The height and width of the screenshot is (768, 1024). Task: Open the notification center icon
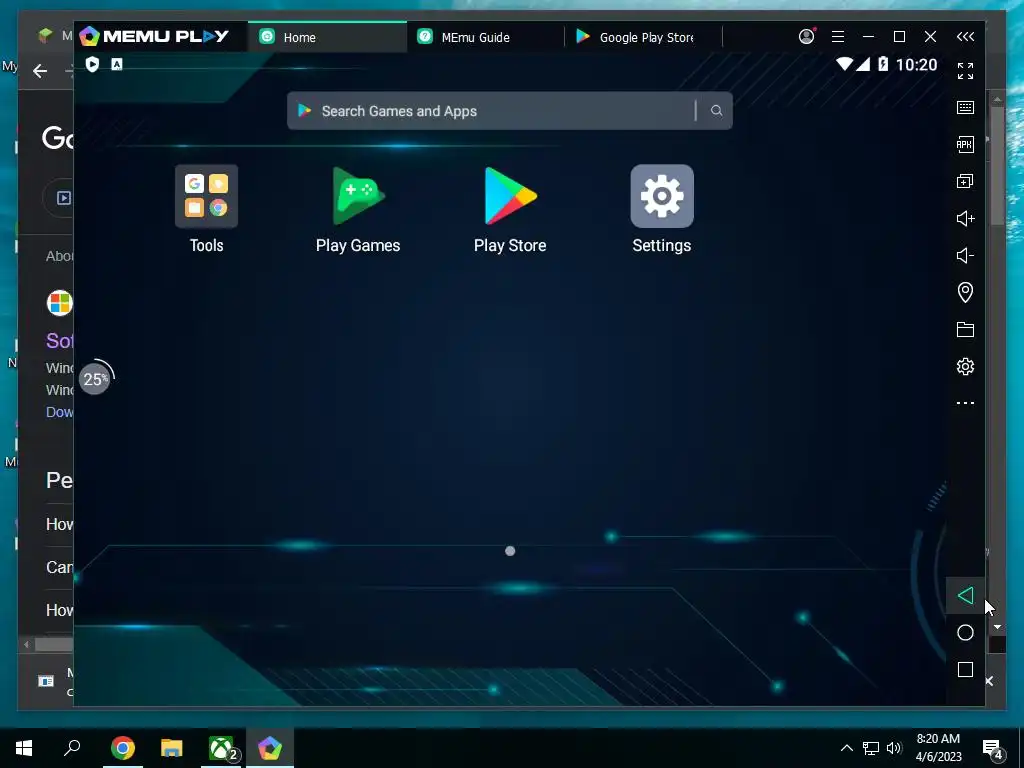tap(992, 749)
